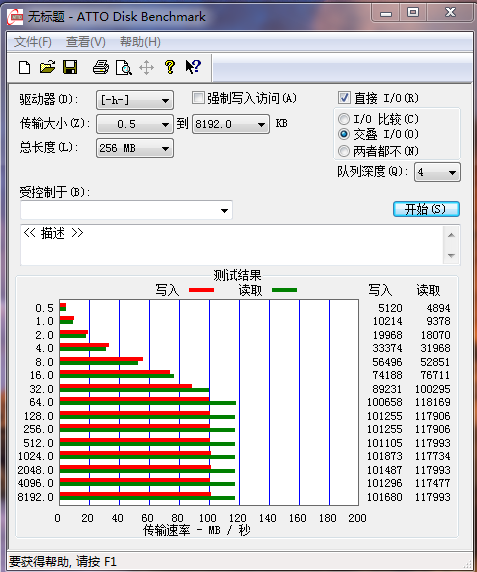Open the 8192.0 ending transfer size dropdown

point(231,124)
